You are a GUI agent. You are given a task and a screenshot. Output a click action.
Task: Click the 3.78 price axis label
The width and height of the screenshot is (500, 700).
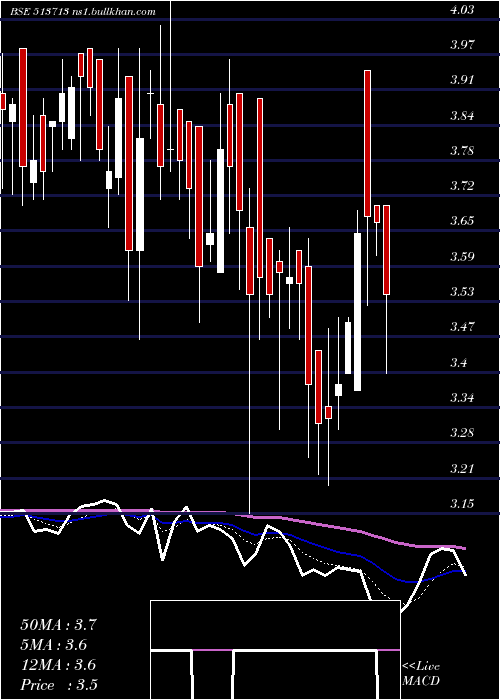(x=462, y=150)
